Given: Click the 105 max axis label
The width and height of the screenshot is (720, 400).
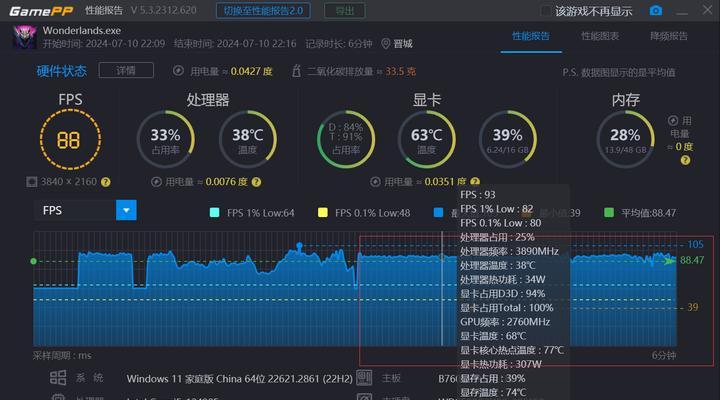Looking at the screenshot, I should pos(695,244).
